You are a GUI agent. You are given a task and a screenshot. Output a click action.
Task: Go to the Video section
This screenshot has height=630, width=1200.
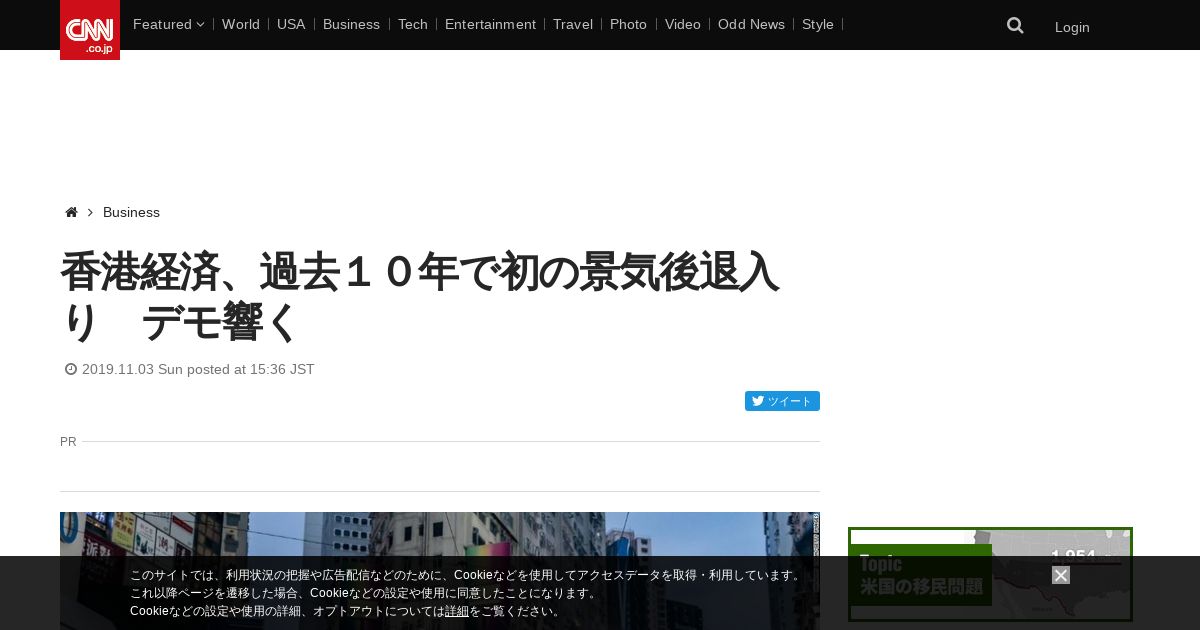[x=683, y=24]
